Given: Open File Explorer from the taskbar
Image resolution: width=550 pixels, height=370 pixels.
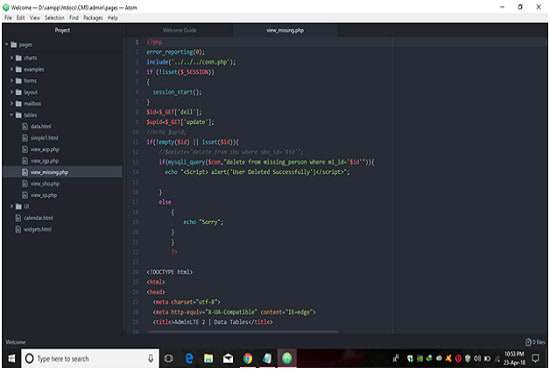Looking at the screenshot, I should [208, 358].
